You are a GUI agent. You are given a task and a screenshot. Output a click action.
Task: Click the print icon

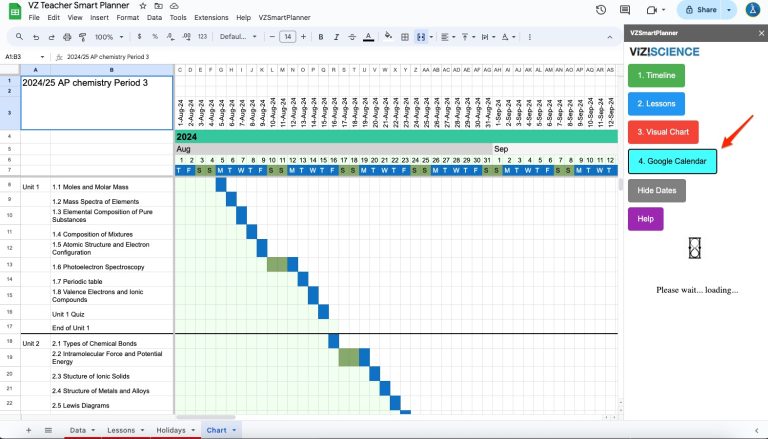67,37
